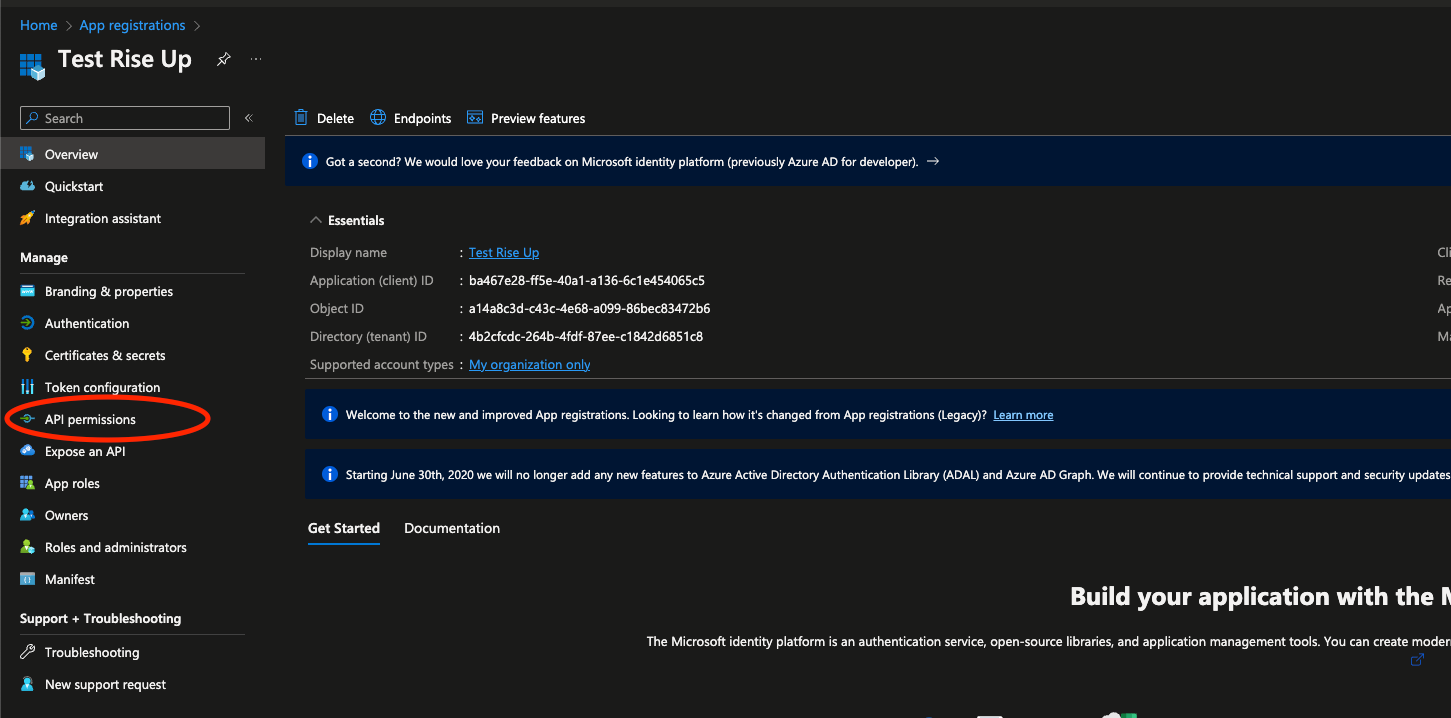Delete this app registration

pyautogui.click(x=324, y=117)
